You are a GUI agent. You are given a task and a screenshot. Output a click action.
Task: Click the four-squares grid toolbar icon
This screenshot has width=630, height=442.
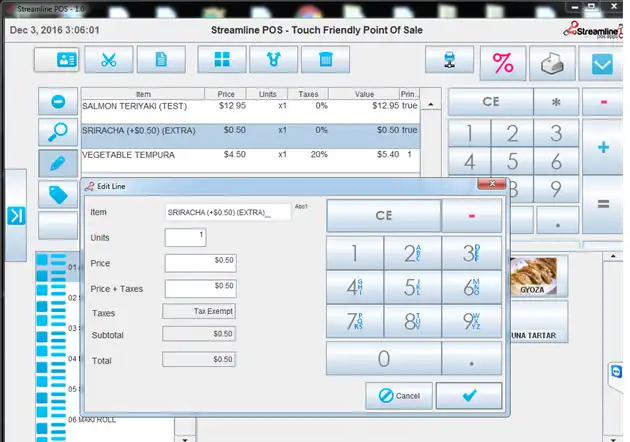(x=222, y=59)
